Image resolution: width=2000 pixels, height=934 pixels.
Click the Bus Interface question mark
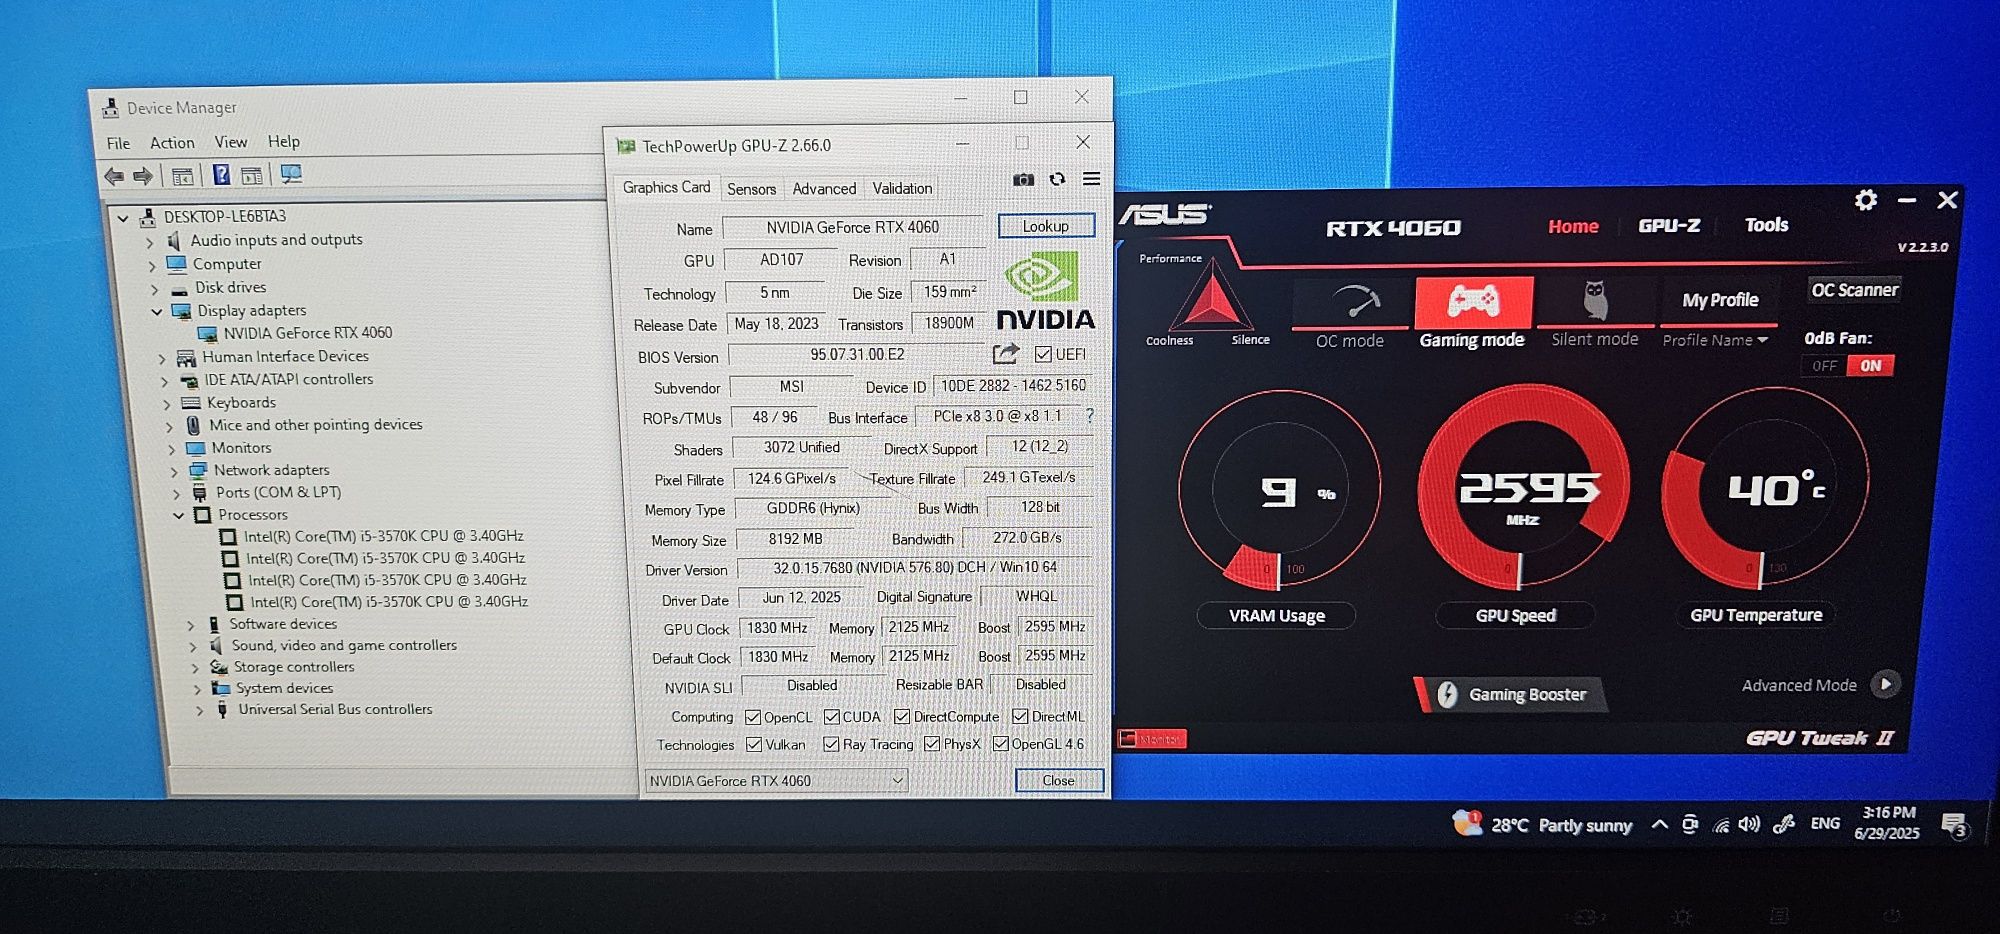1089,415
